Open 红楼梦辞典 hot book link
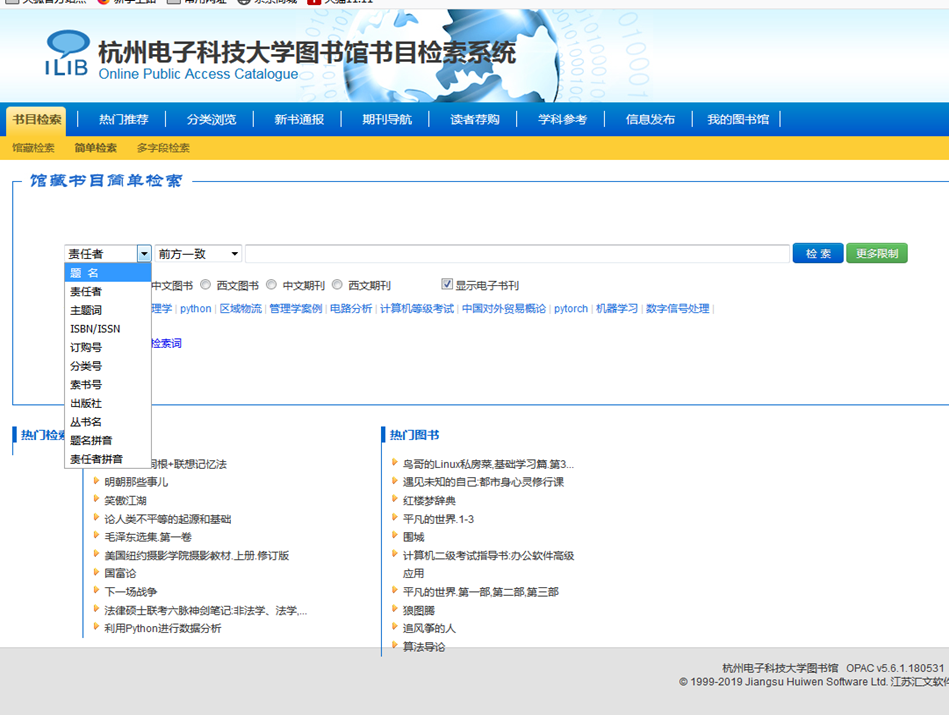Viewport: 949px width, 715px height. (x=429, y=501)
